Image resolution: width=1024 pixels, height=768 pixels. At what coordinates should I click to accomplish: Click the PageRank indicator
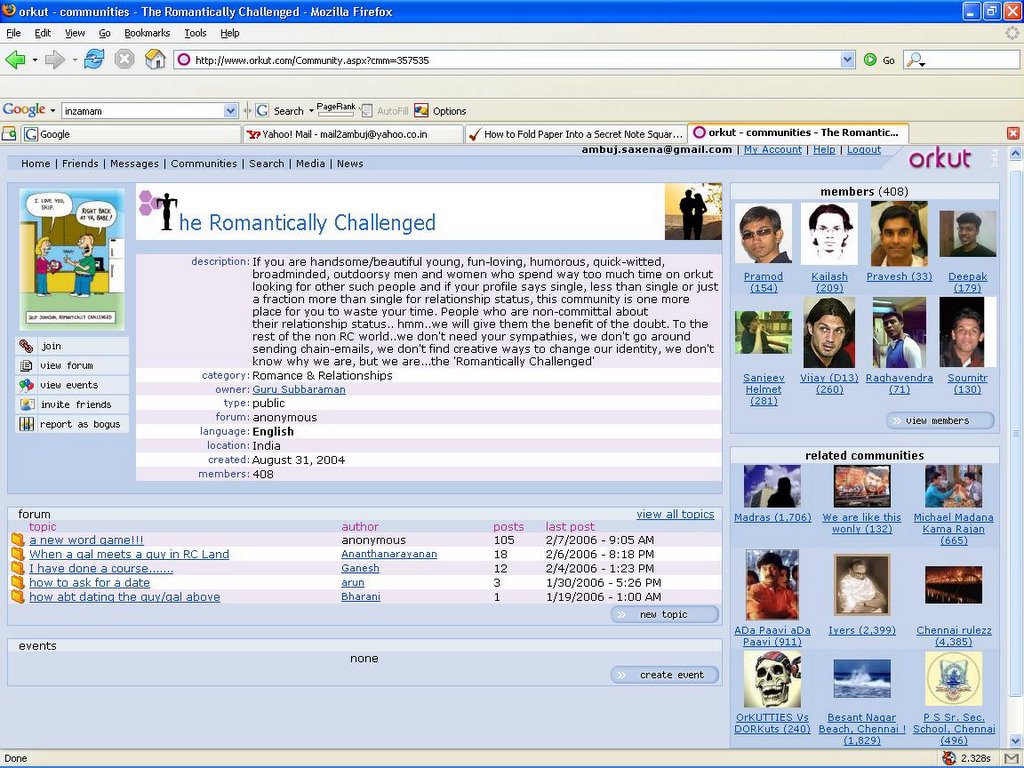[336, 110]
